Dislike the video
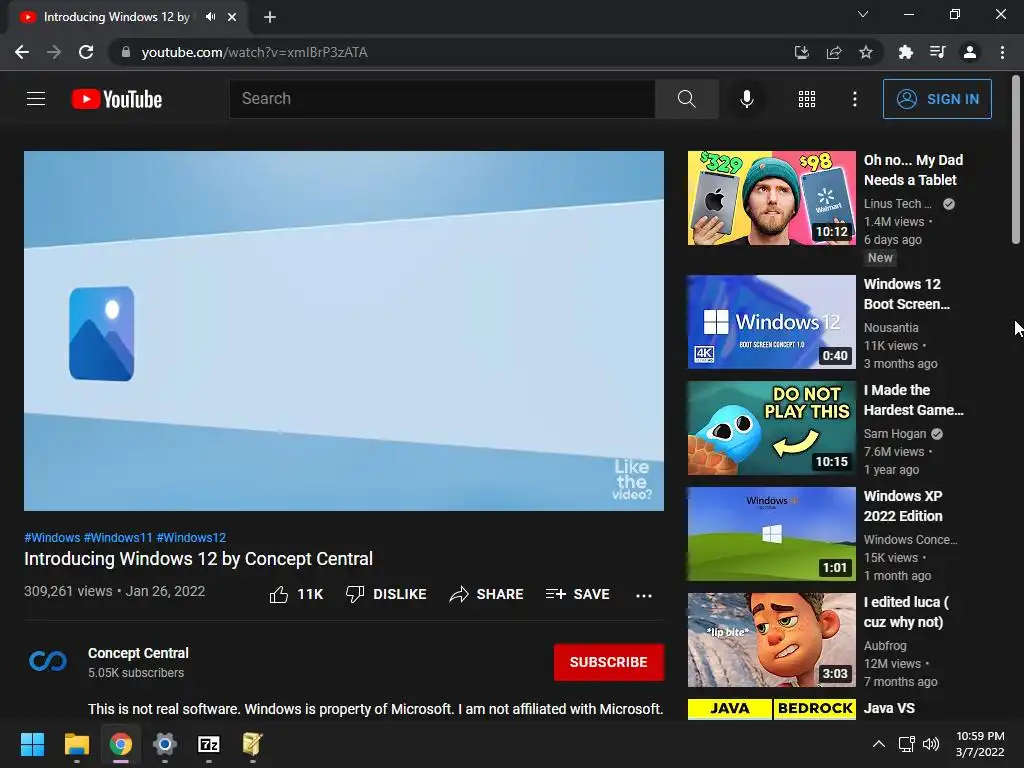The image size is (1024, 768). point(386,594)
